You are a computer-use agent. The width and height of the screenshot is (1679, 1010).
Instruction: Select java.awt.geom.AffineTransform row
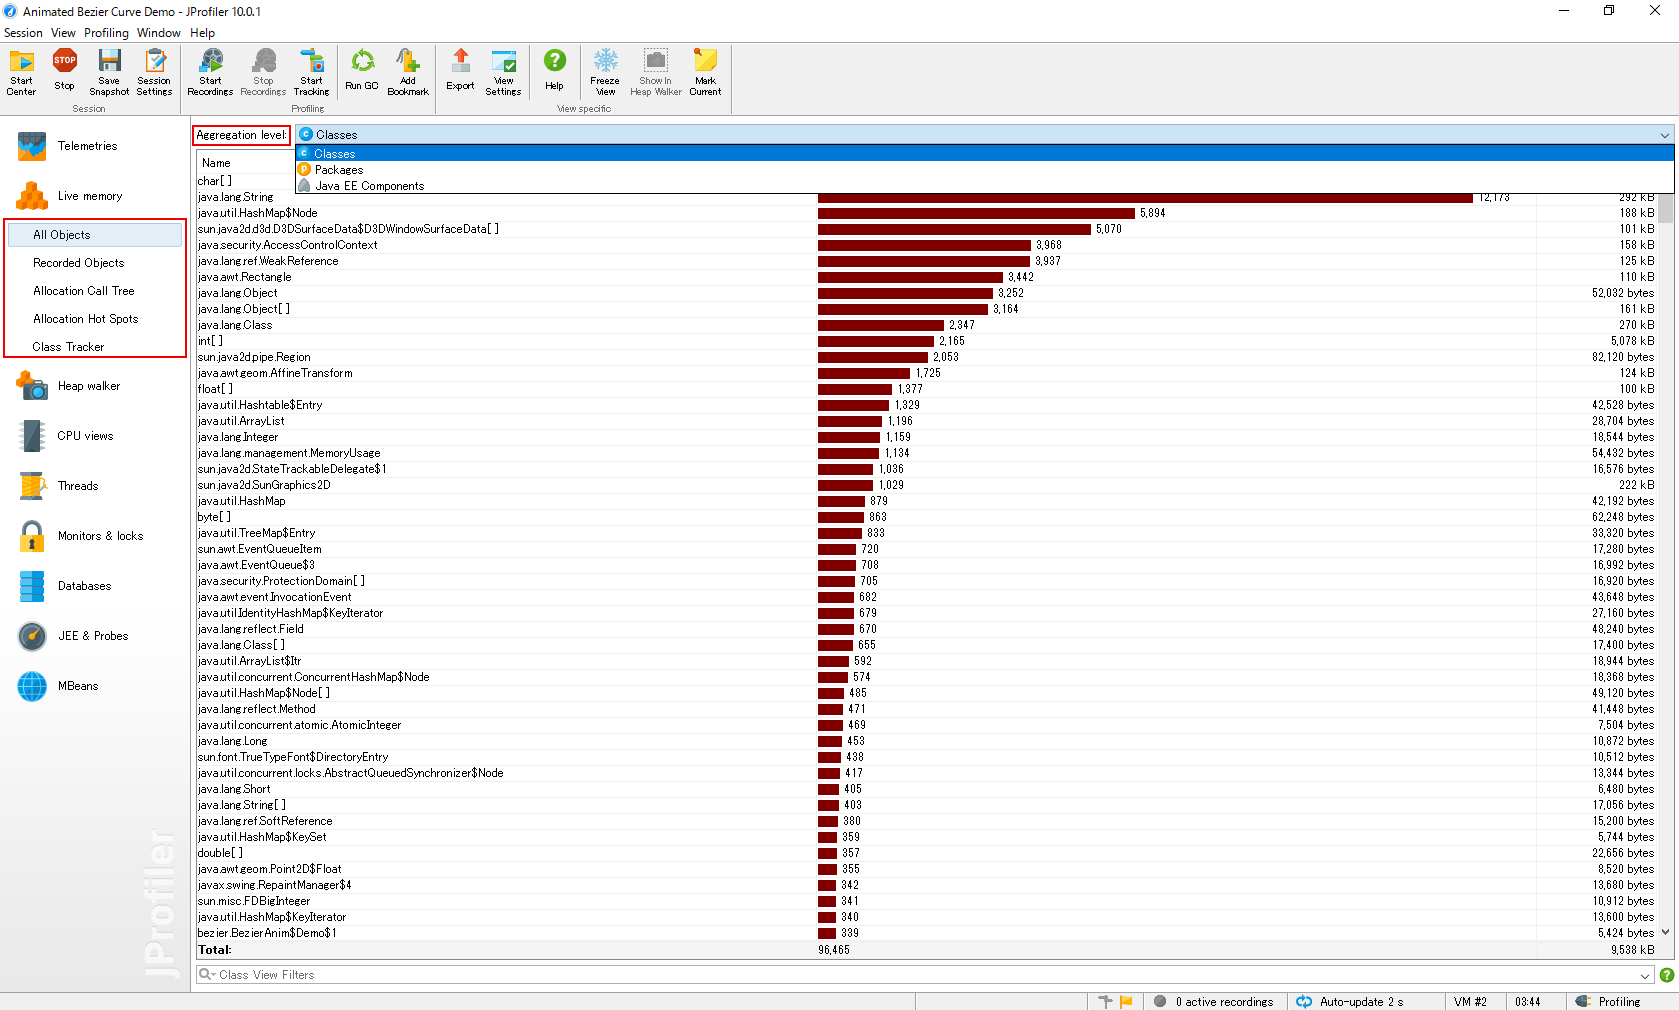[926, 373]
